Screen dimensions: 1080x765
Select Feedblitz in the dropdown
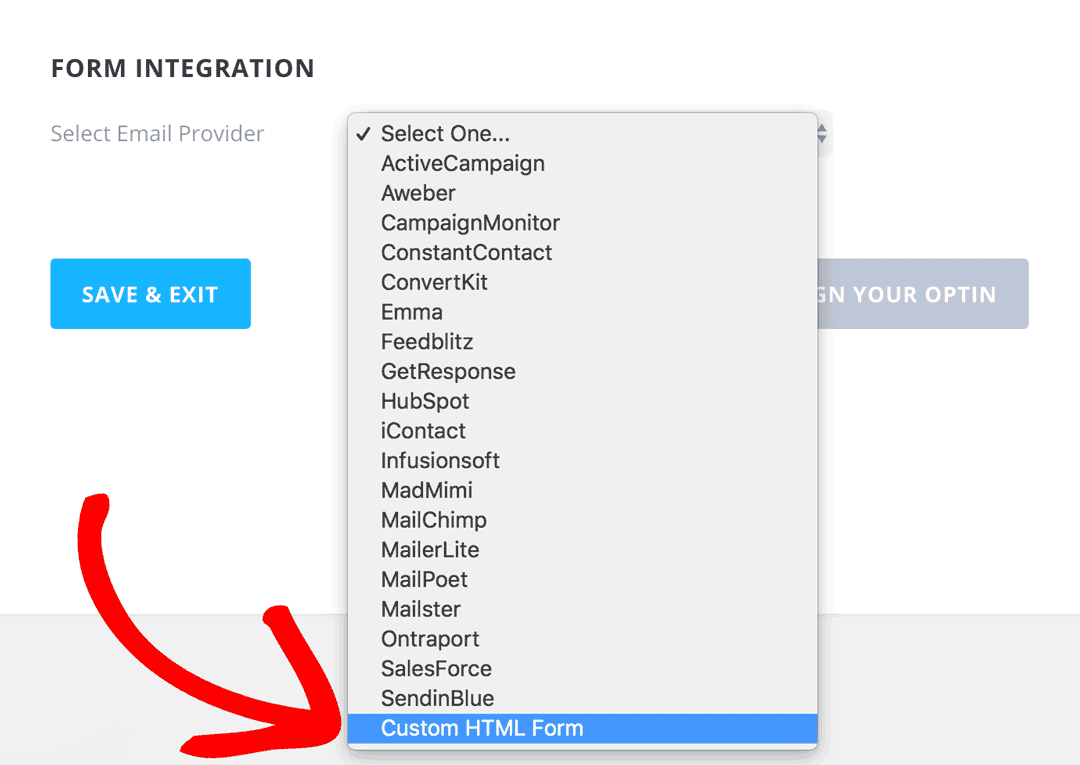click(427, 341)
